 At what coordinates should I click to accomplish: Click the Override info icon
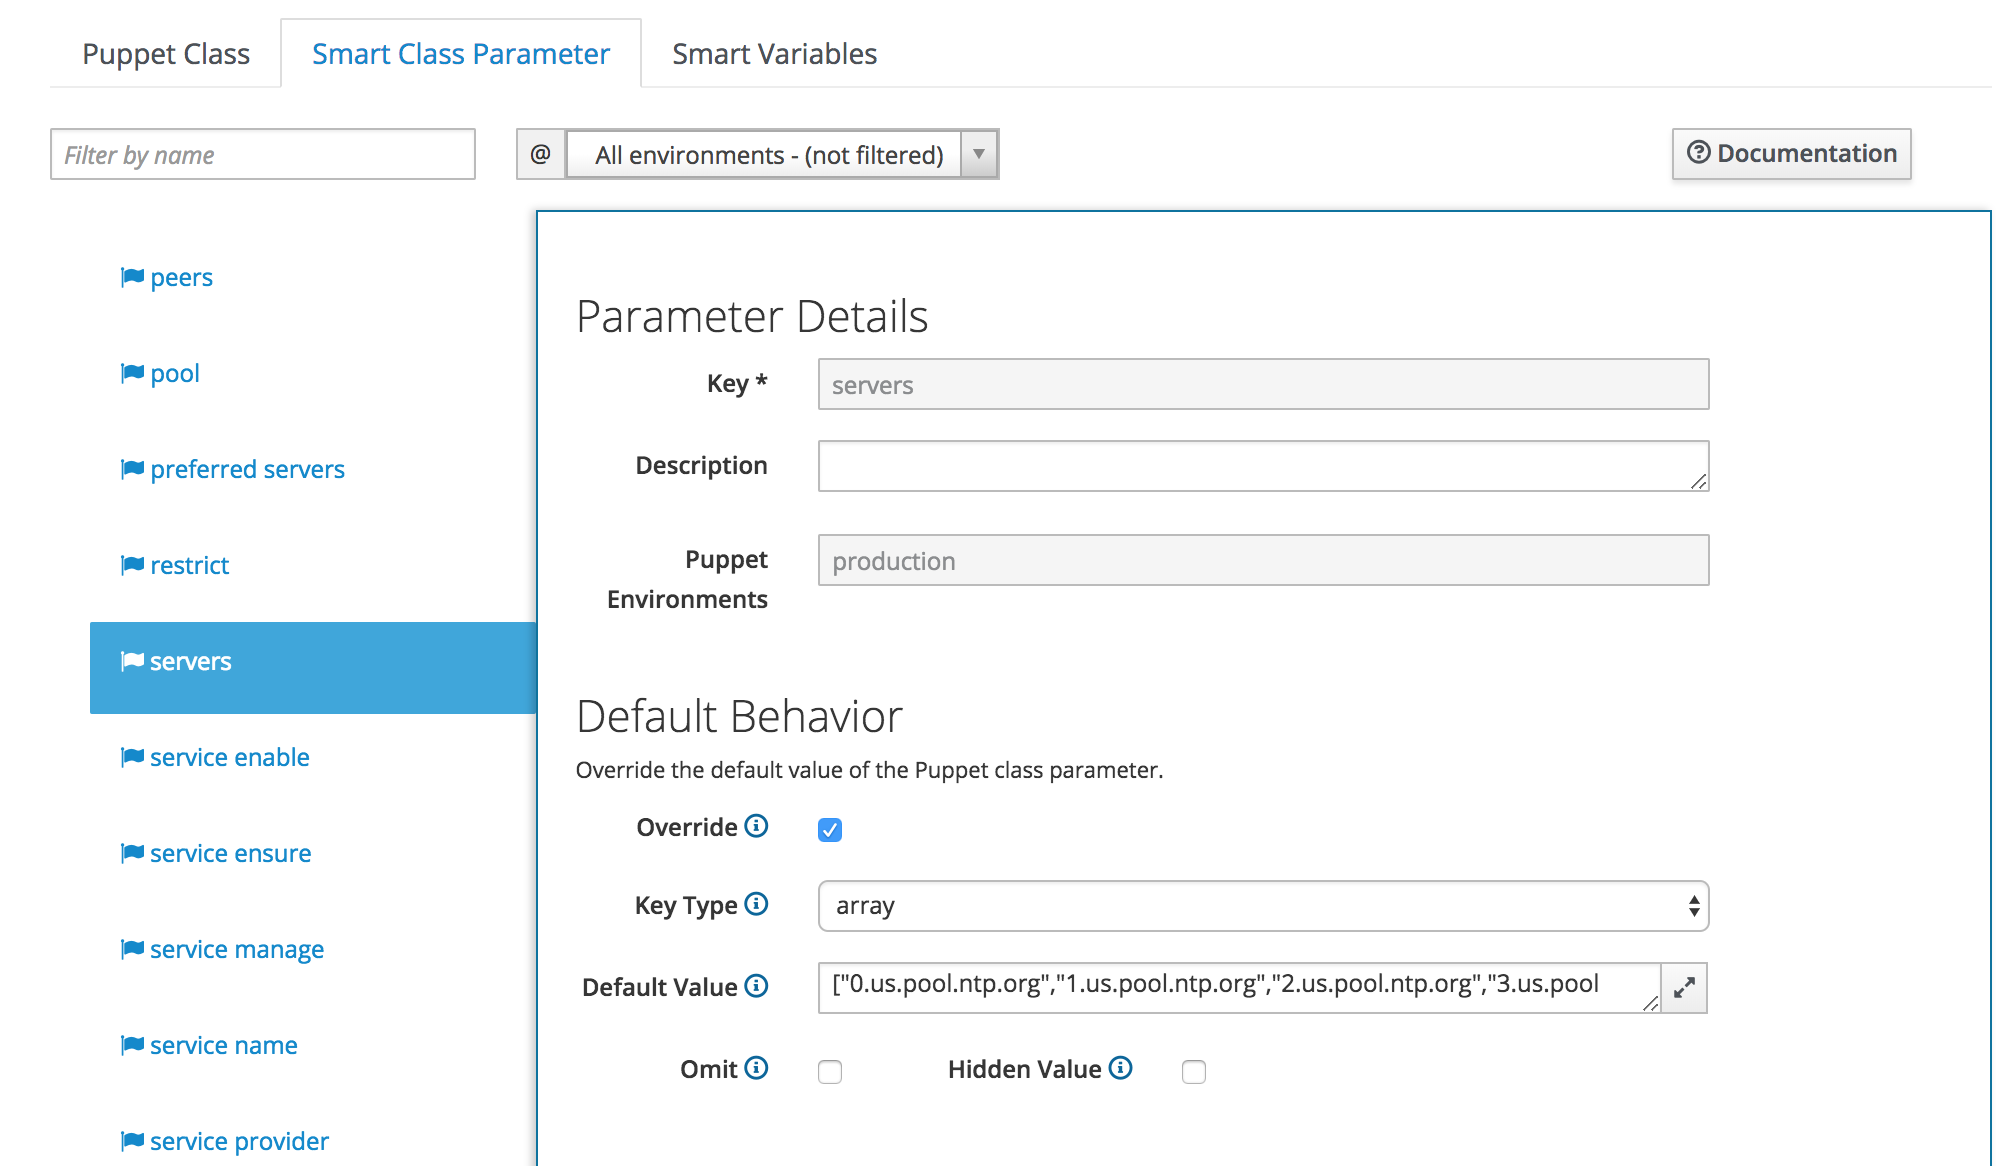point(757,826)
